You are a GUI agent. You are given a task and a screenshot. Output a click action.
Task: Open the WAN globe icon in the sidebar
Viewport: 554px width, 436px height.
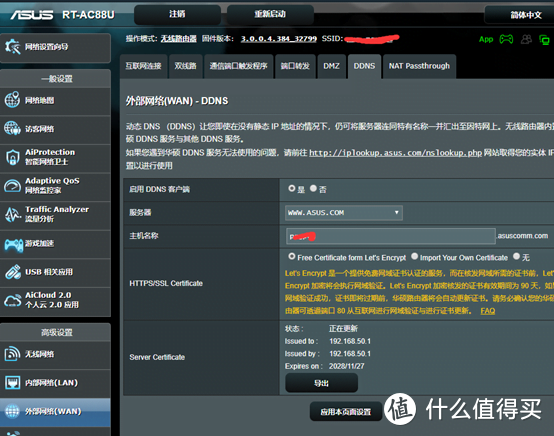pyautogui.click(x=12, y=411)
